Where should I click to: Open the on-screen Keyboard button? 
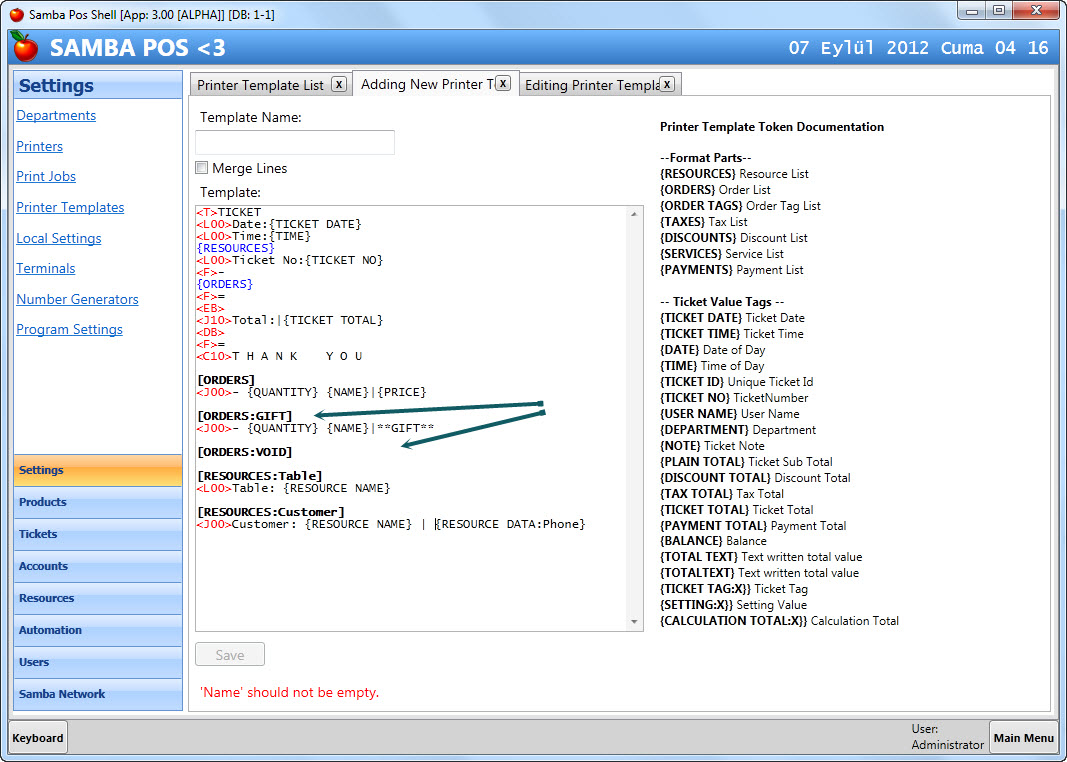[38, 738]
